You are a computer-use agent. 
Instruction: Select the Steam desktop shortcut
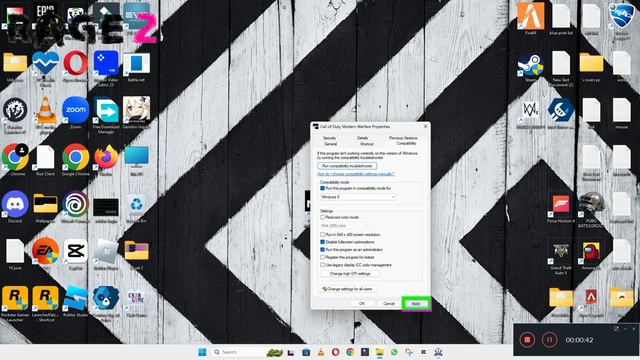click(530, 64)
